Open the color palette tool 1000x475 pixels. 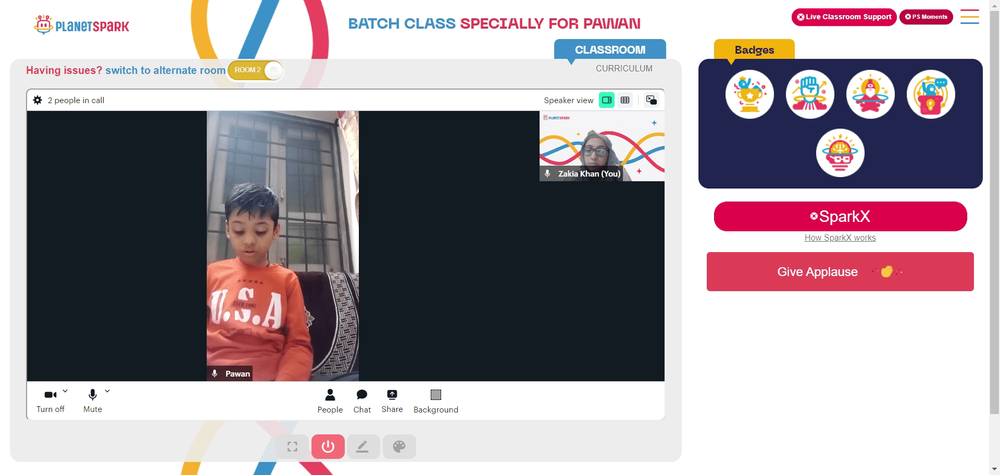point(399,447)
